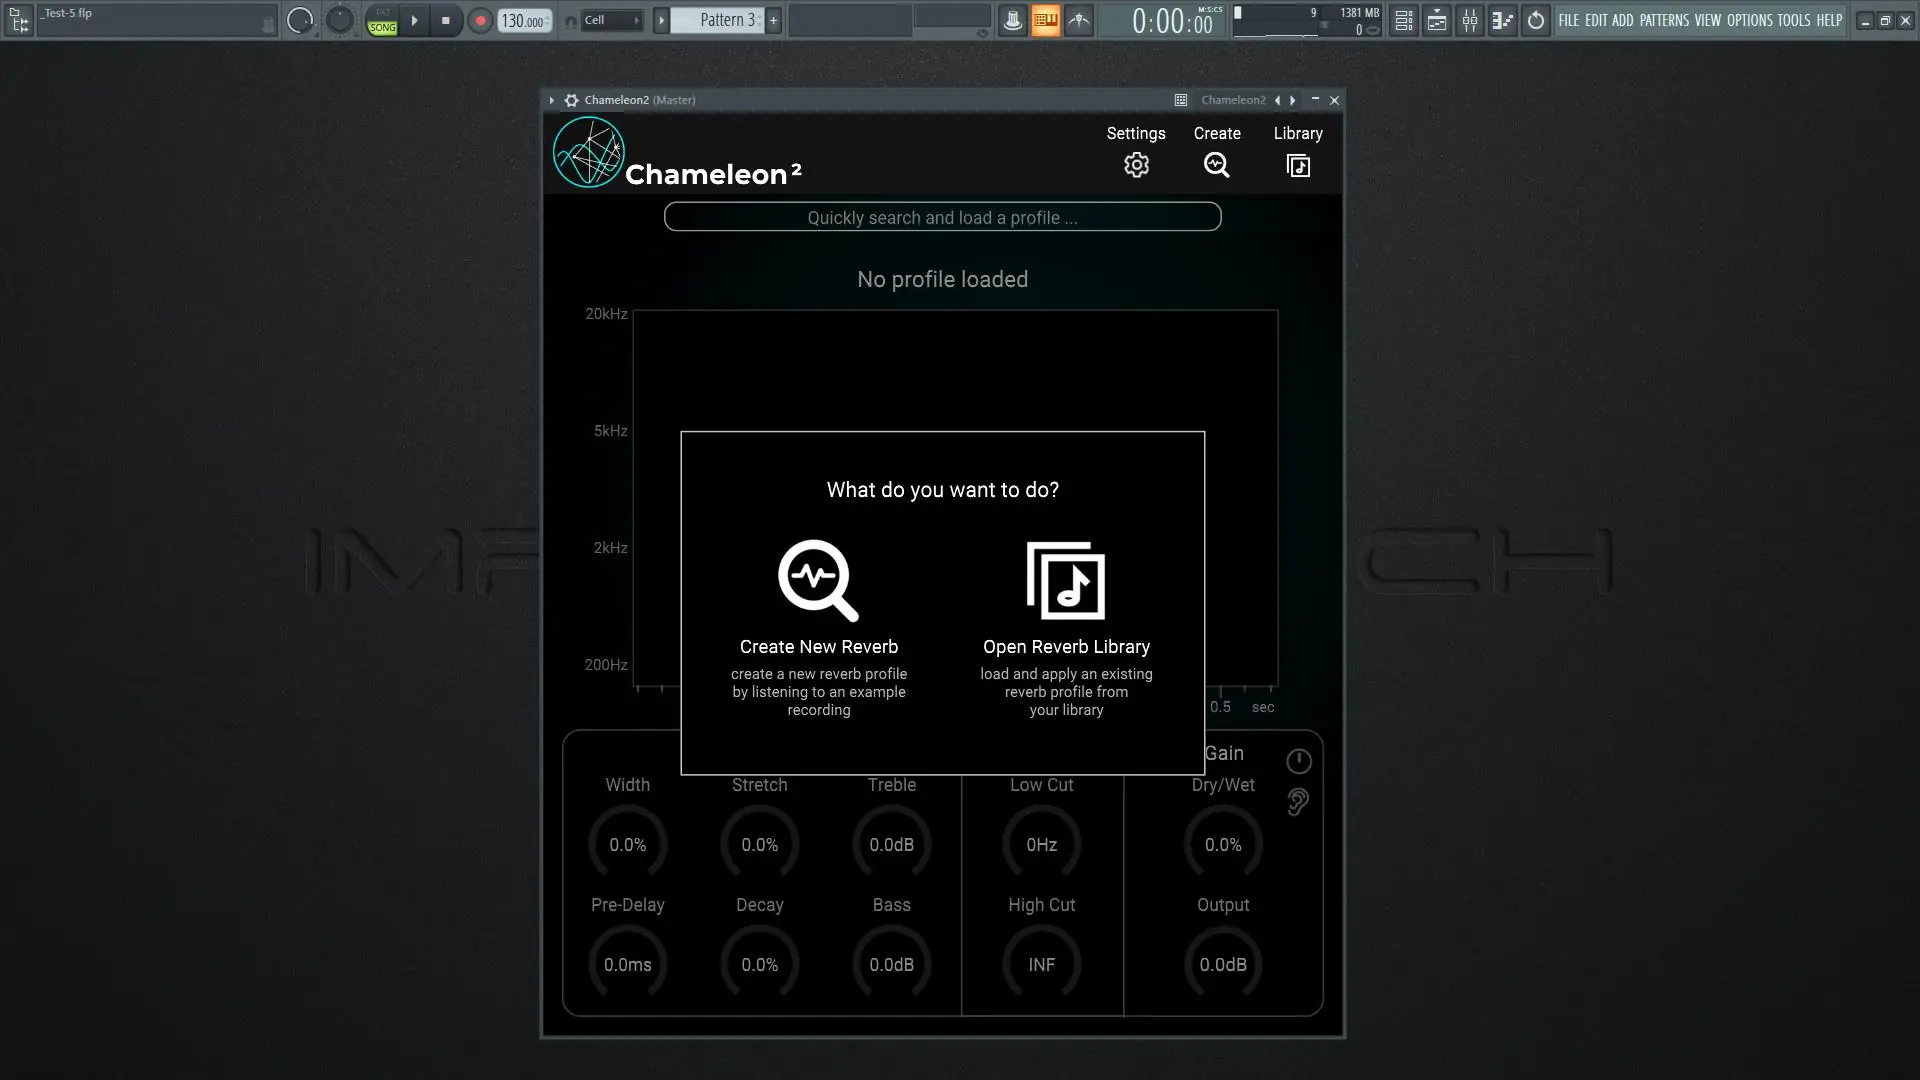
Task: Open the PATTERNS menu
Action: coord(1664,20)
